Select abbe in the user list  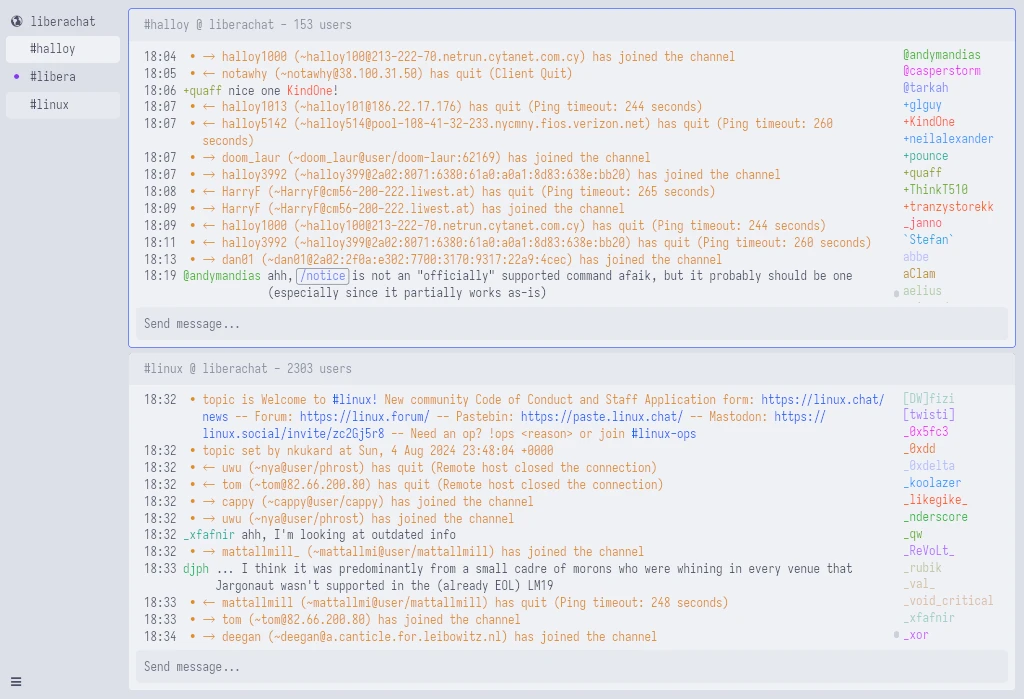point(916,257)
